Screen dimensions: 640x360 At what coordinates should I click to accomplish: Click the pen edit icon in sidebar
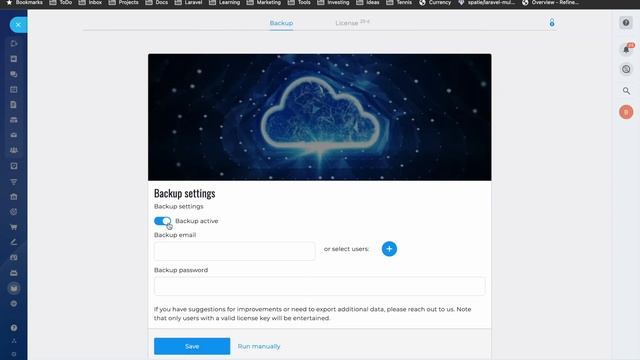pos(13,242)
